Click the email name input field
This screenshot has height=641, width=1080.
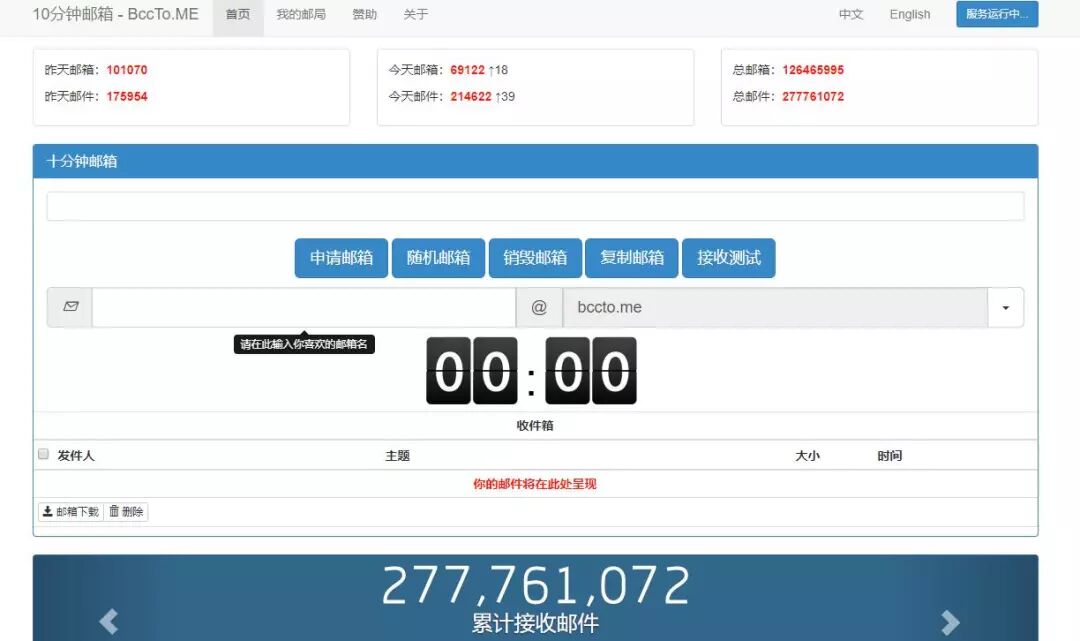pyautogui.click(x=300, y=307)
